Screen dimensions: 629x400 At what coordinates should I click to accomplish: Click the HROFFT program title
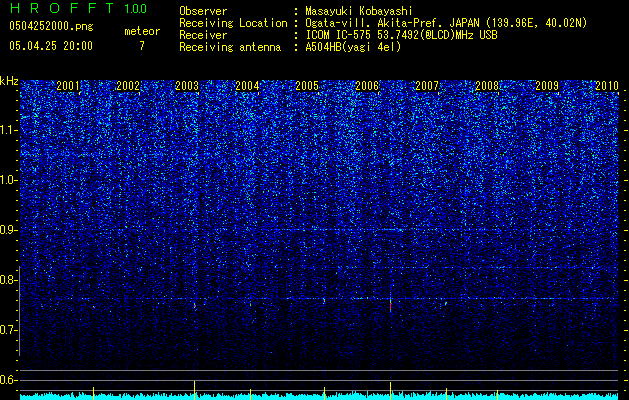click(x=63, y=8)
